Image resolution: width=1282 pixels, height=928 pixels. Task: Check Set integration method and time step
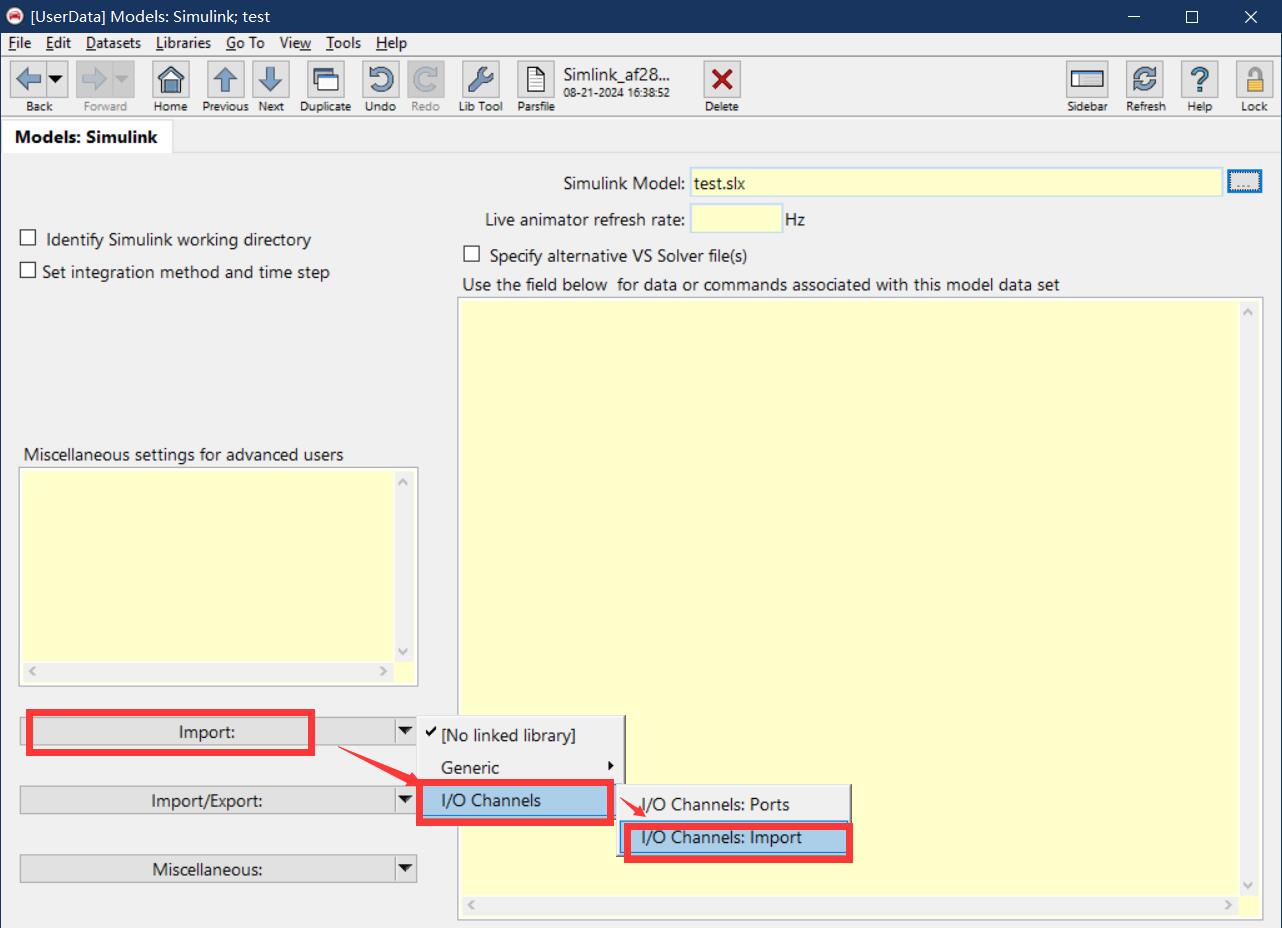pos(28,271)
